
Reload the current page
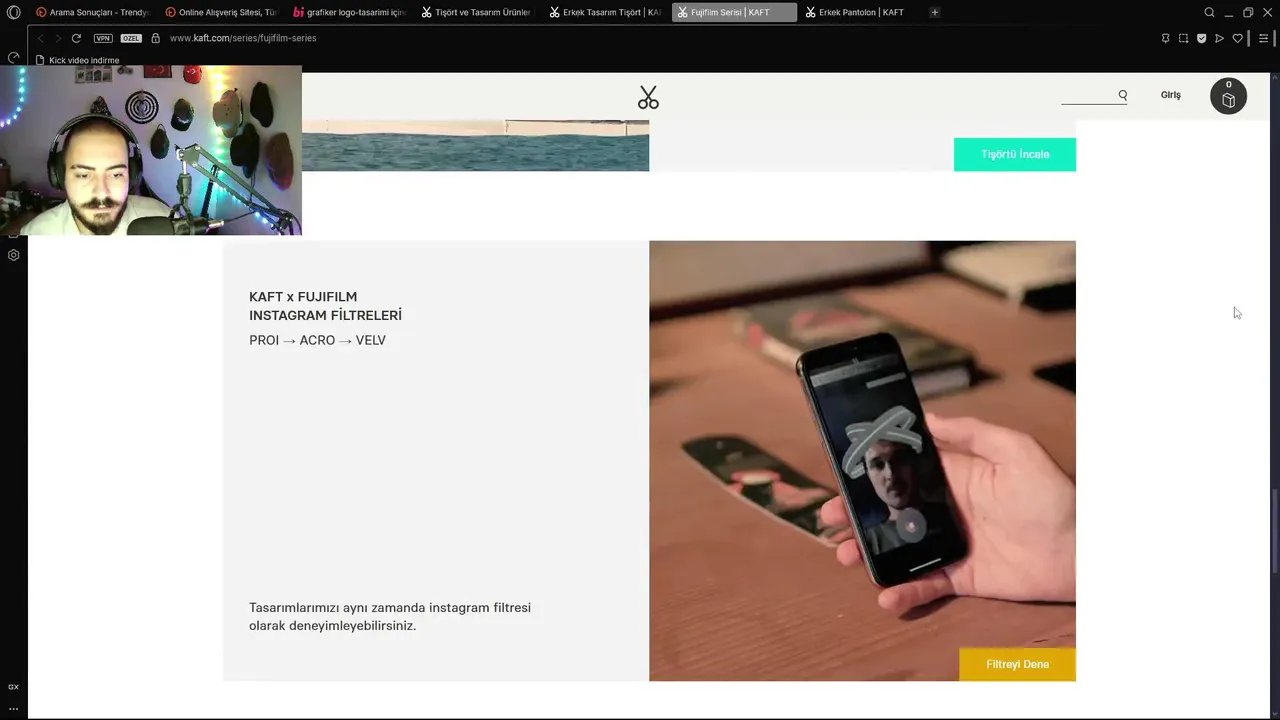coord(76,38)
